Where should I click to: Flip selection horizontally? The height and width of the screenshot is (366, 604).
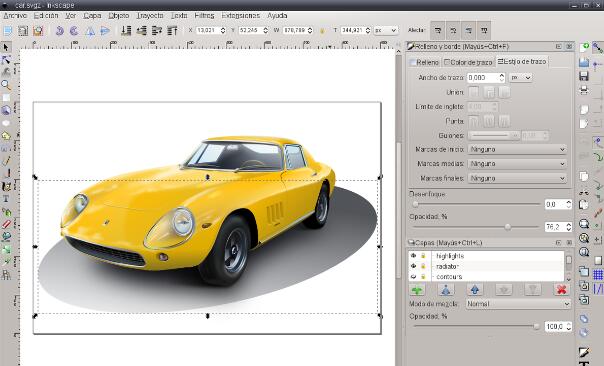(90, 30)
